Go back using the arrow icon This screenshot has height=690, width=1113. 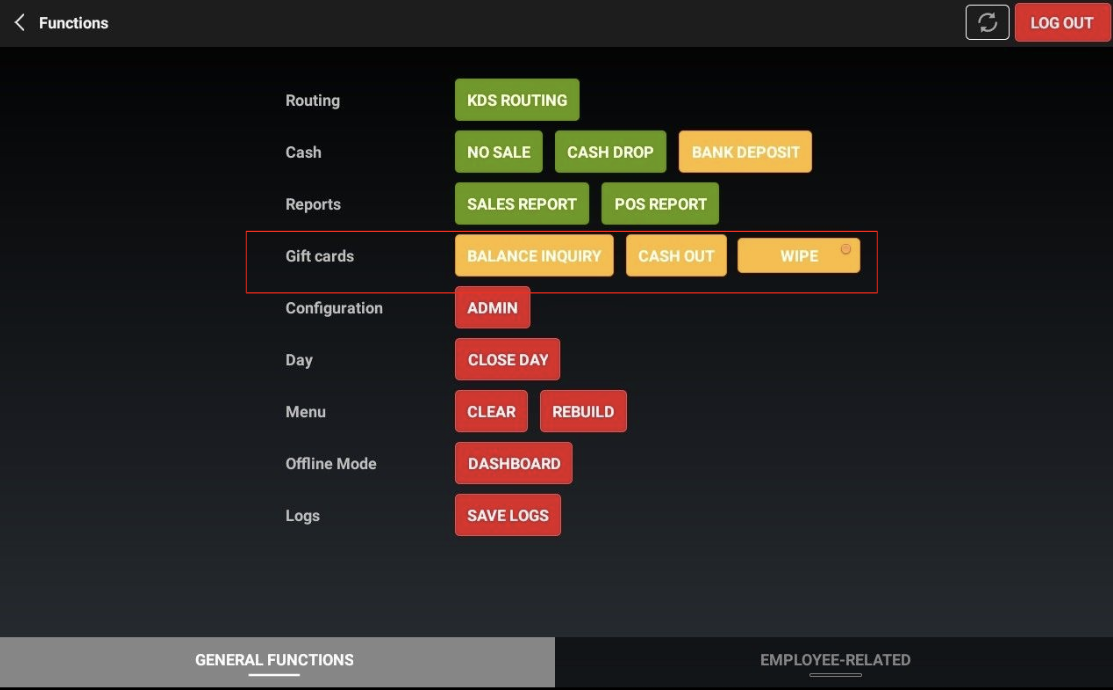20,22
